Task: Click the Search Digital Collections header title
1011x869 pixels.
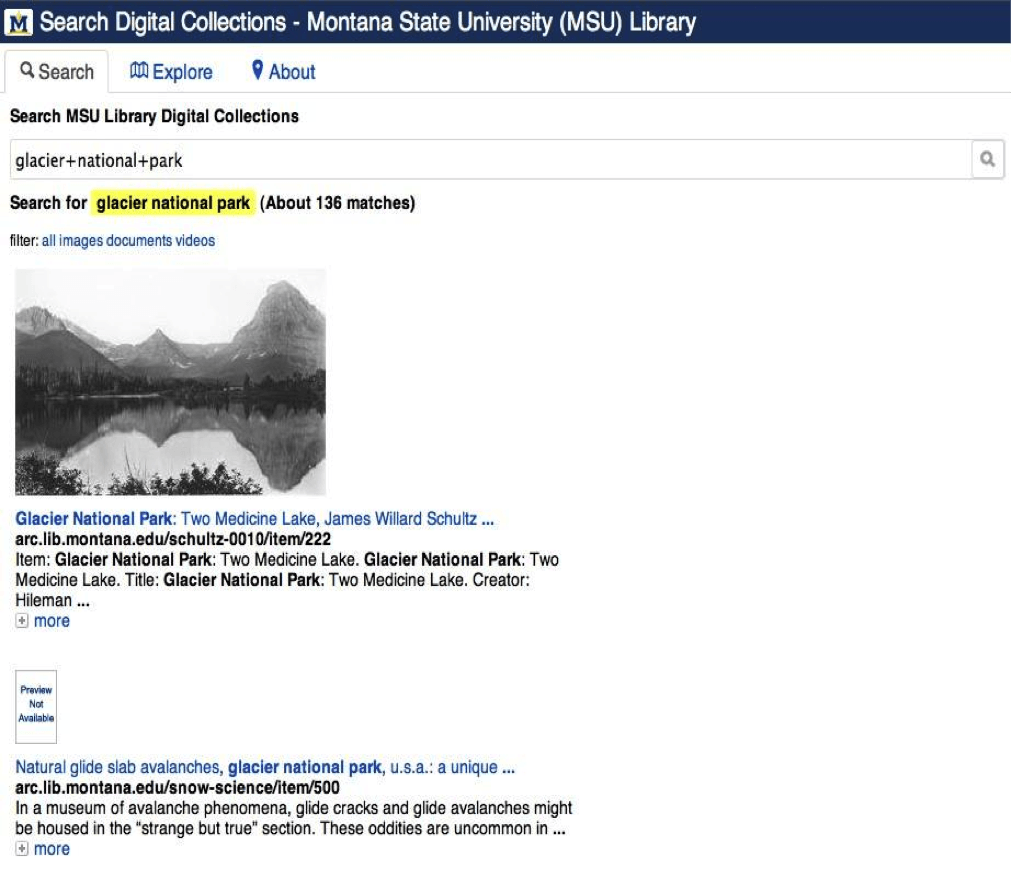Action: [367, 22]
